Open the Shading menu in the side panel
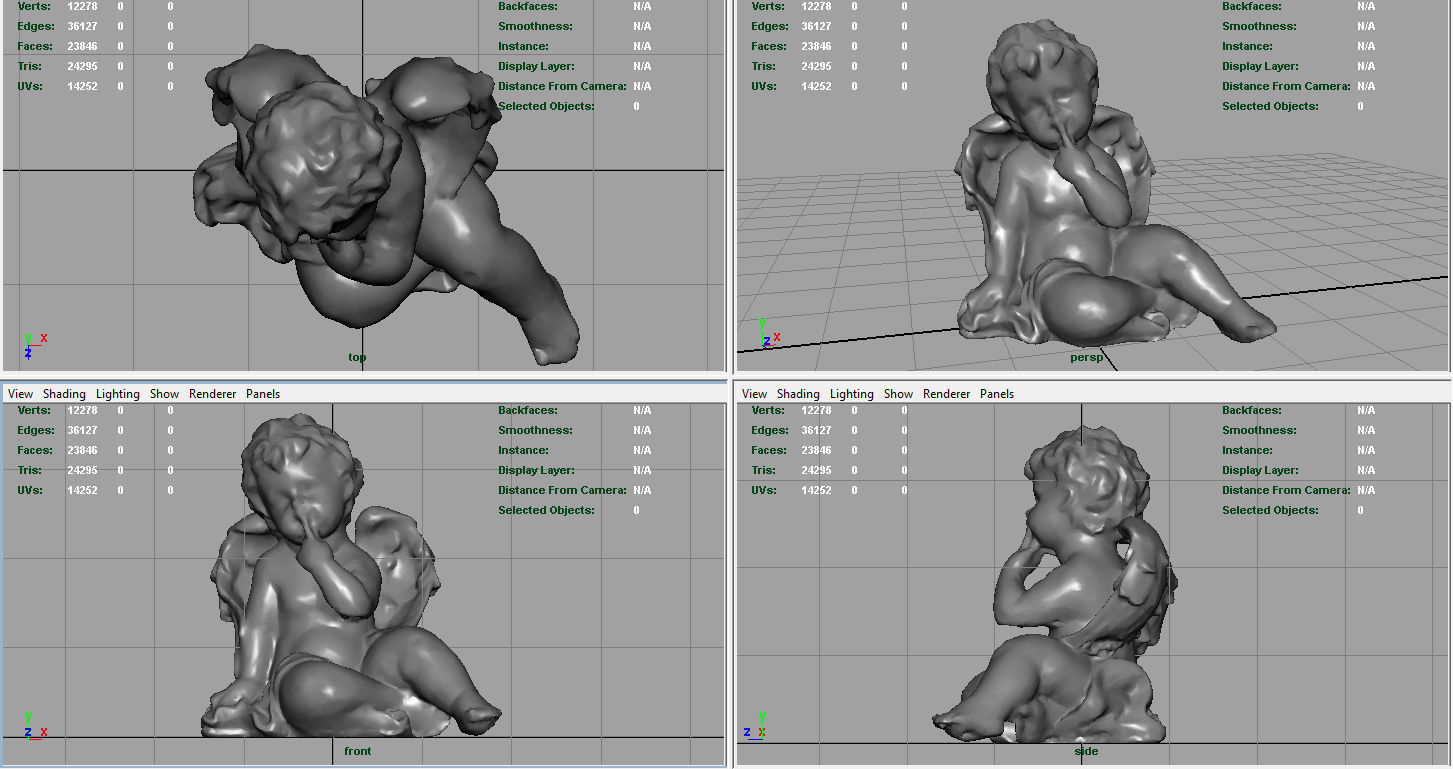The width and height of the screenshot is (1453, 769). [798, 394]
